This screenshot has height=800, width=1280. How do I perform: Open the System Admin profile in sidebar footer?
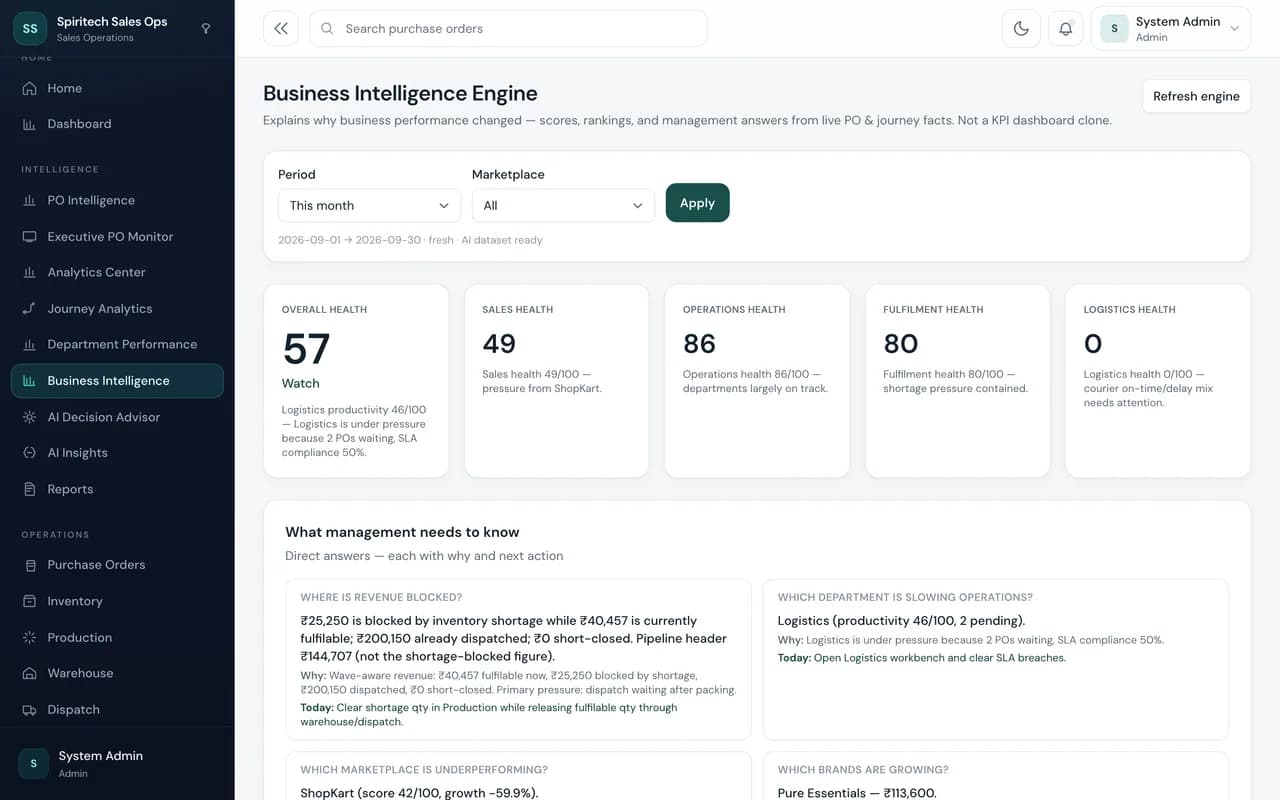117,763
